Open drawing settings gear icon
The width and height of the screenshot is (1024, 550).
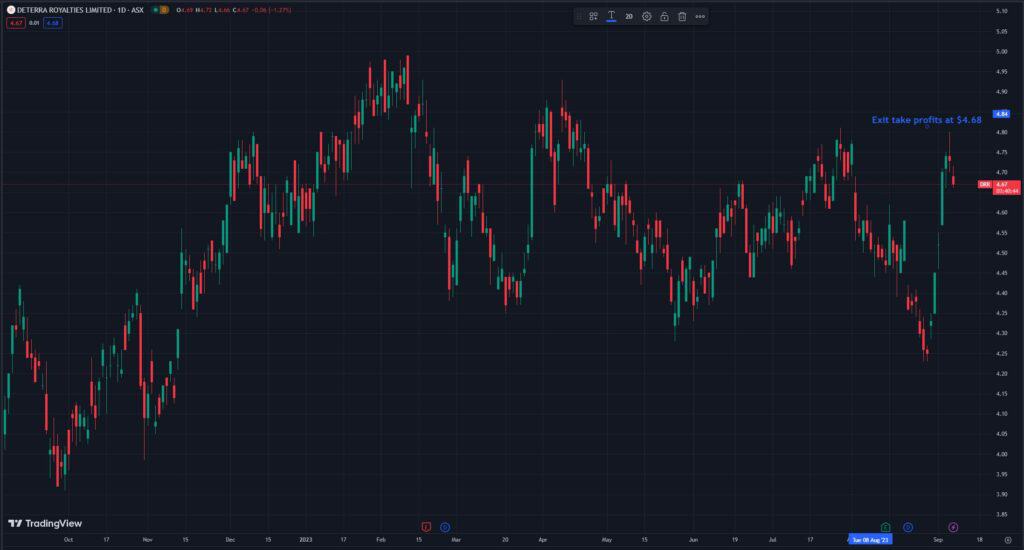click(647, 16)
